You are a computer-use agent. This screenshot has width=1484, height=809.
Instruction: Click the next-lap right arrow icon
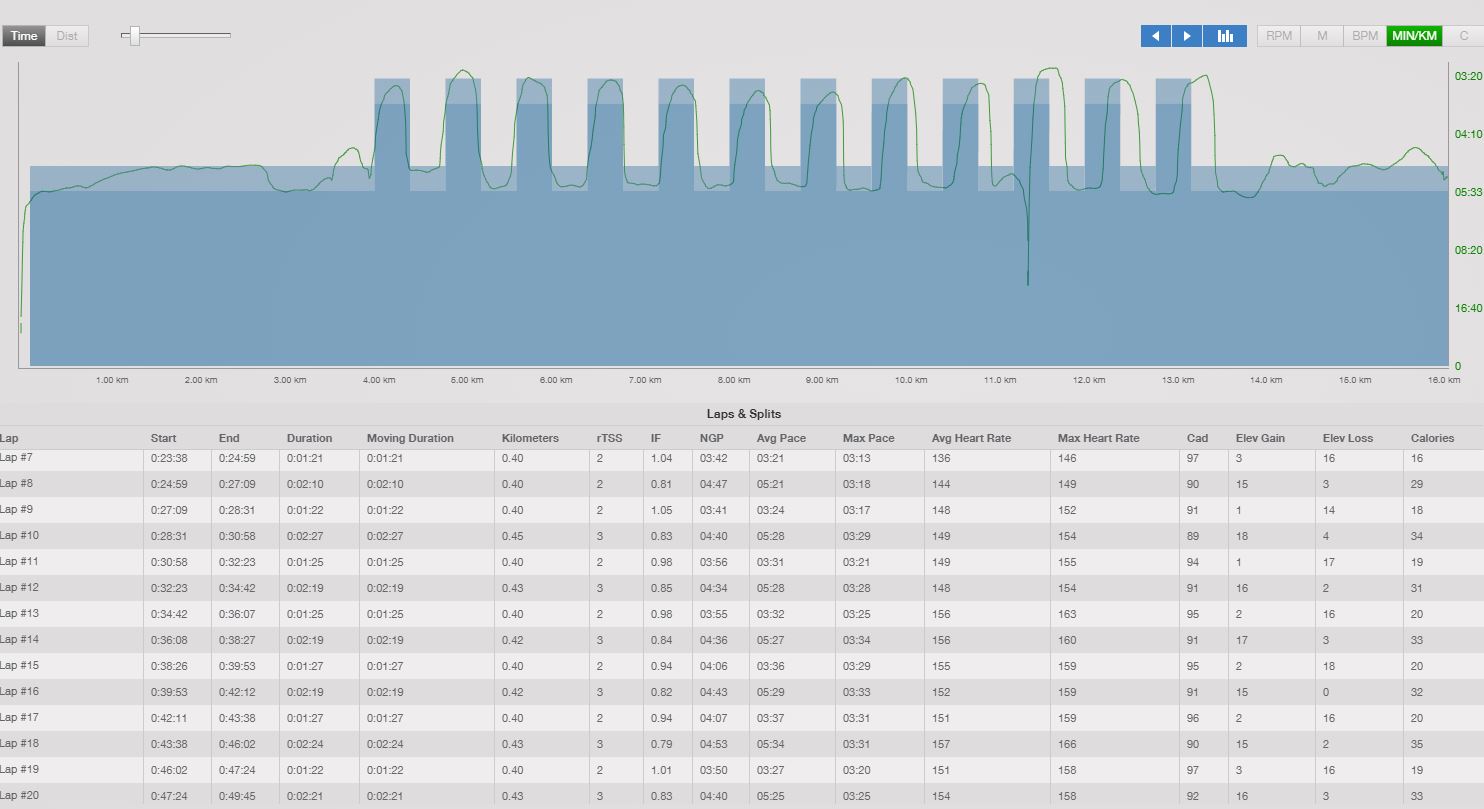coord(1187,36)
